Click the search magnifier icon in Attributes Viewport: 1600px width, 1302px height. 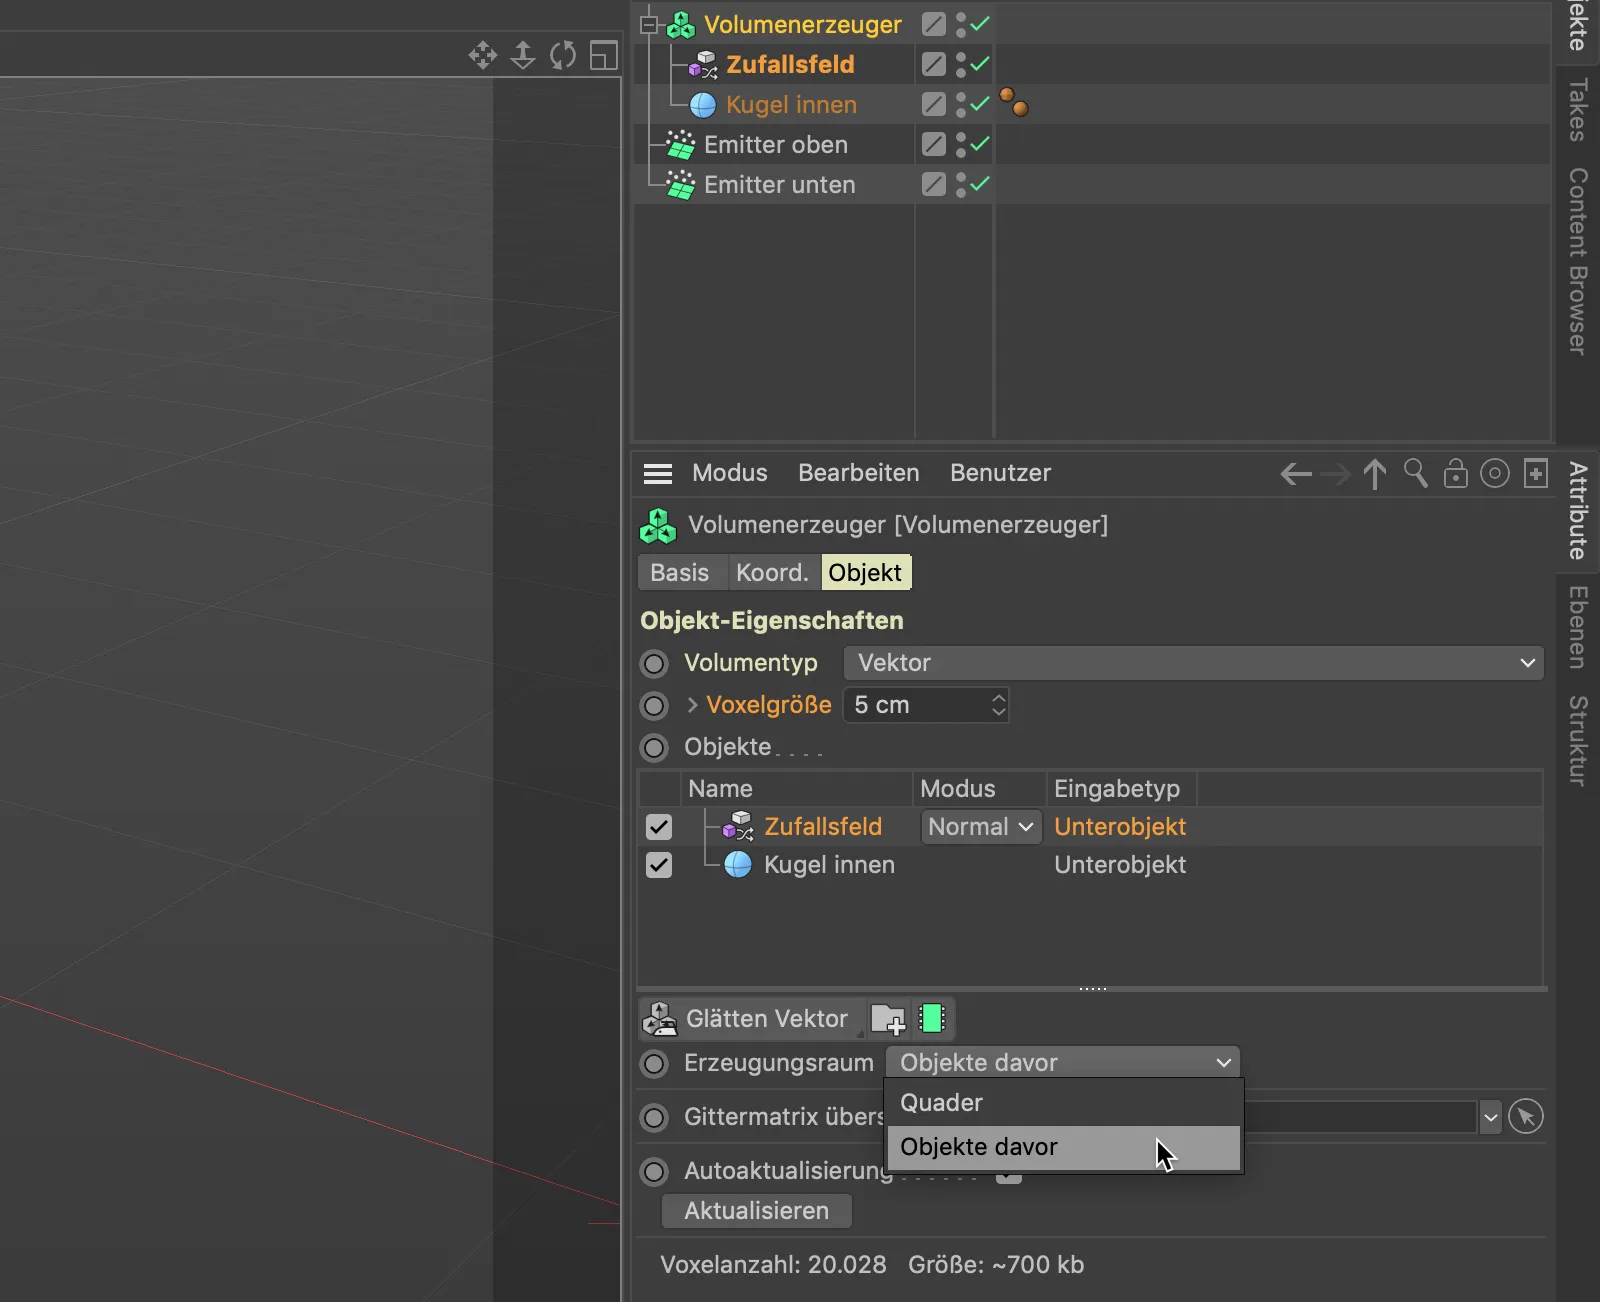pos(1415,473)
